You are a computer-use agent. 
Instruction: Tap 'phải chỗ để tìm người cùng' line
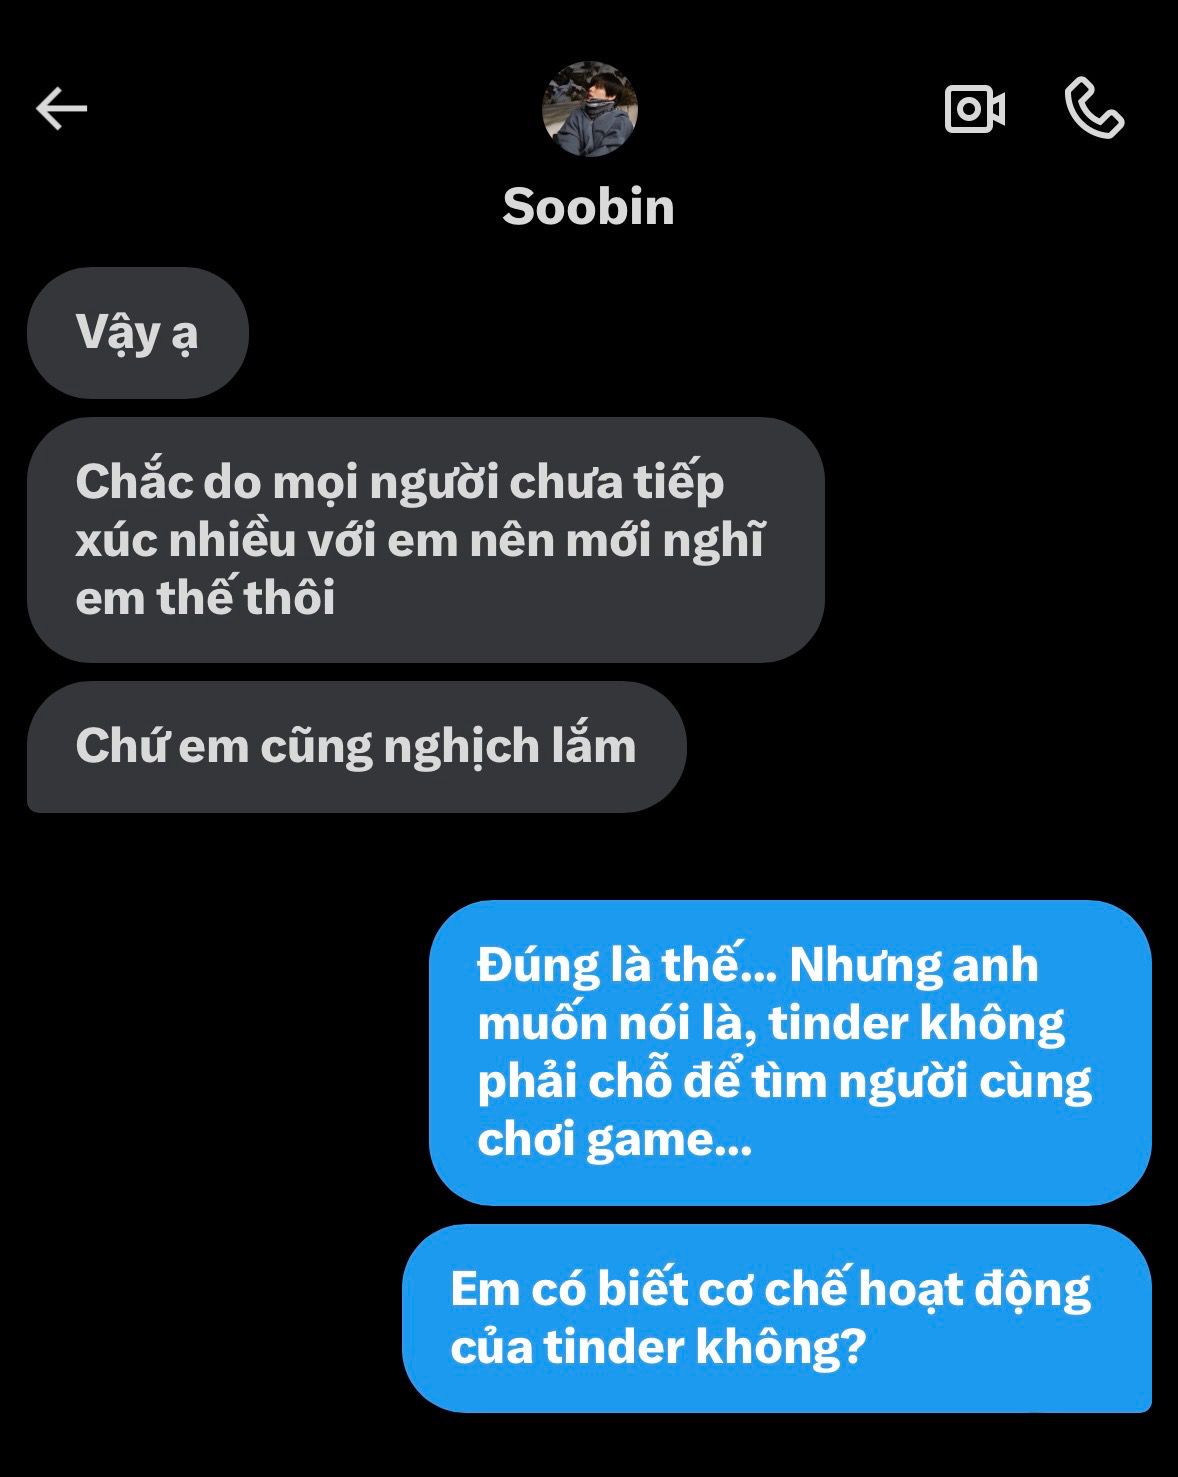click(x=784, y=1082)
